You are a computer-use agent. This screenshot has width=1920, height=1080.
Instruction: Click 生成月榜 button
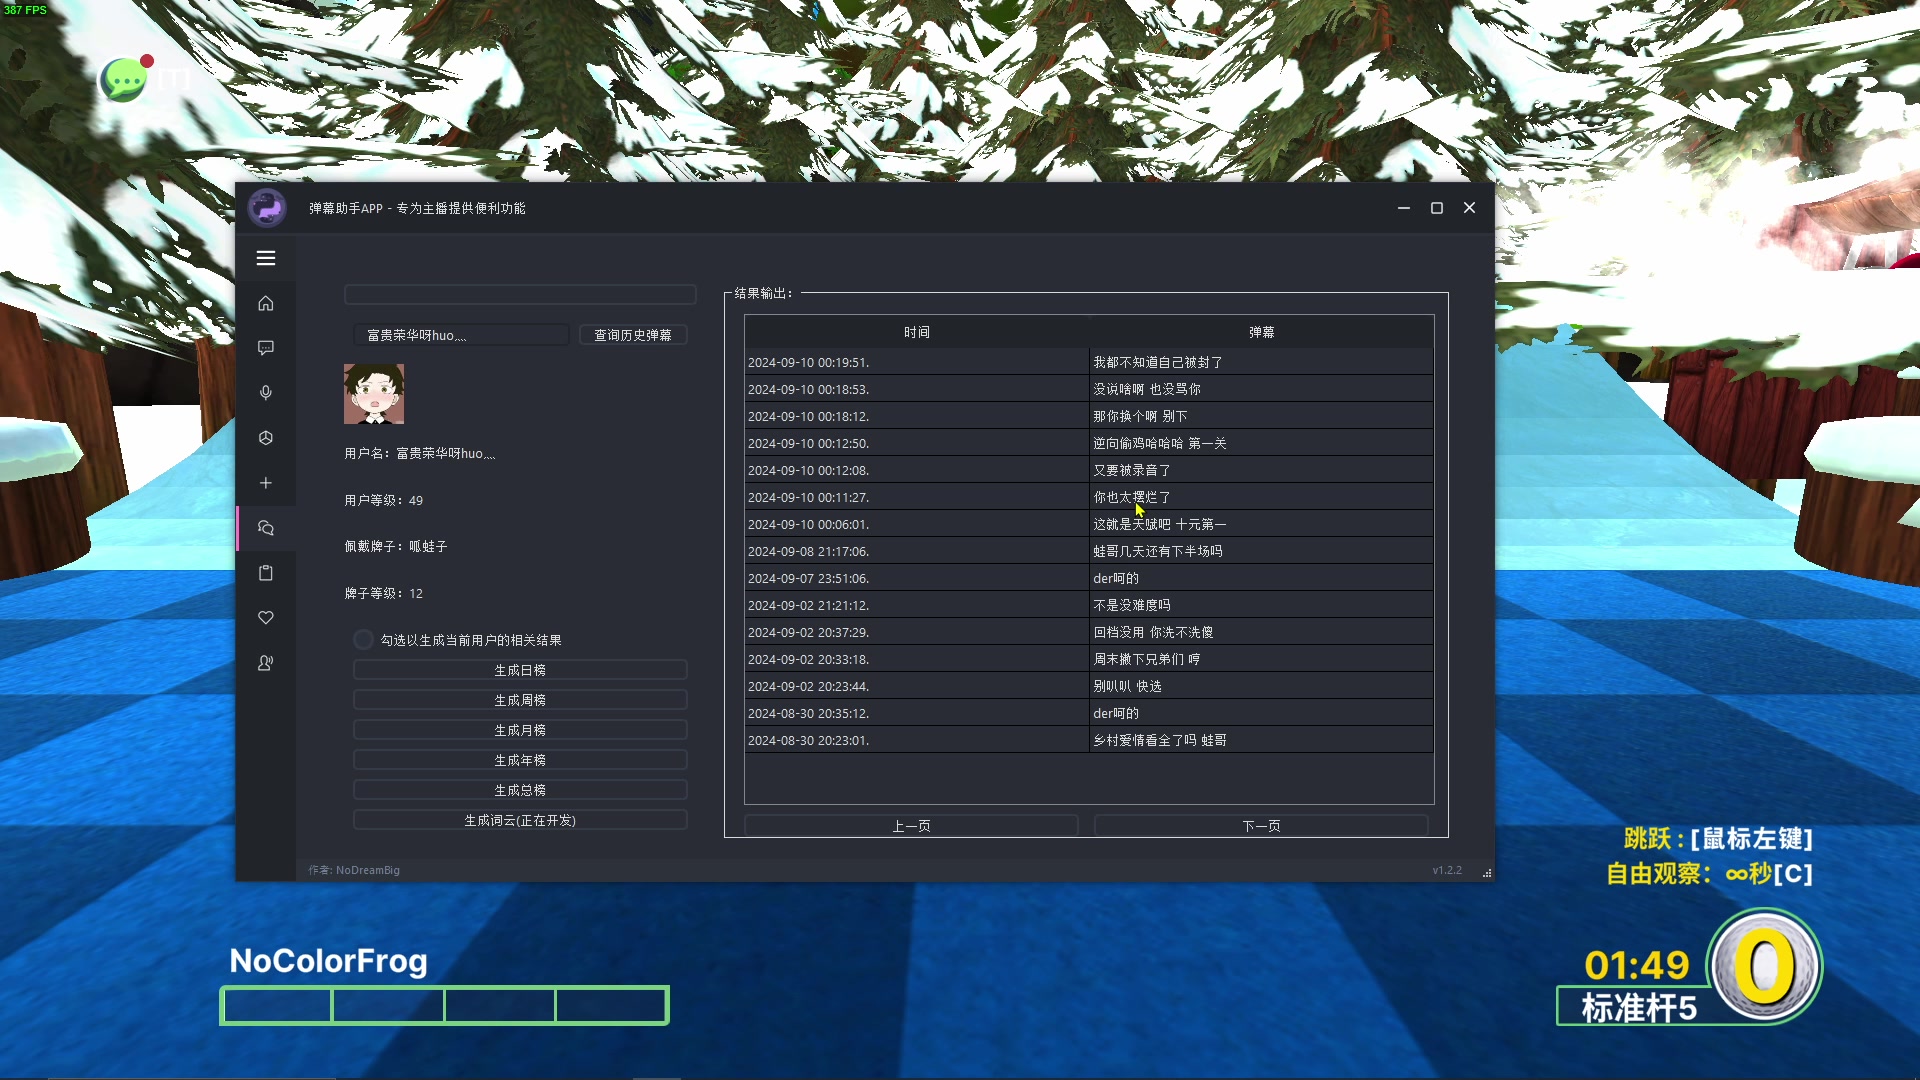520,729
